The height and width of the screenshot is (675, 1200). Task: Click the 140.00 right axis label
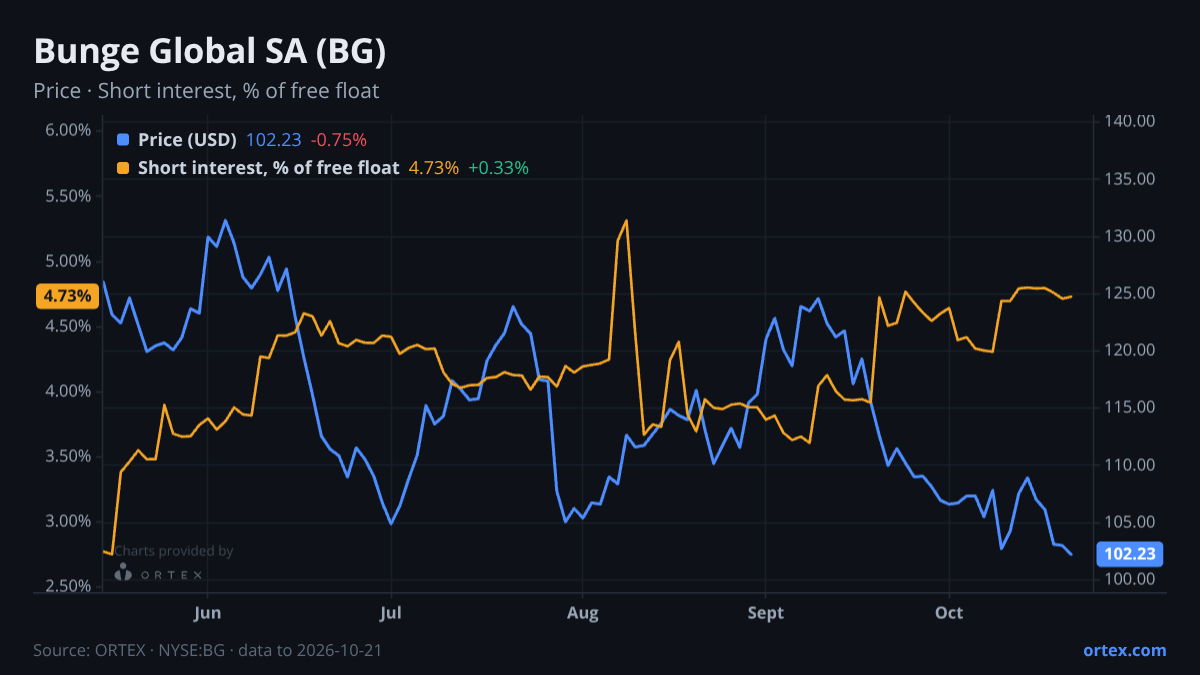pyautogui.click(x=1130, y=121)
